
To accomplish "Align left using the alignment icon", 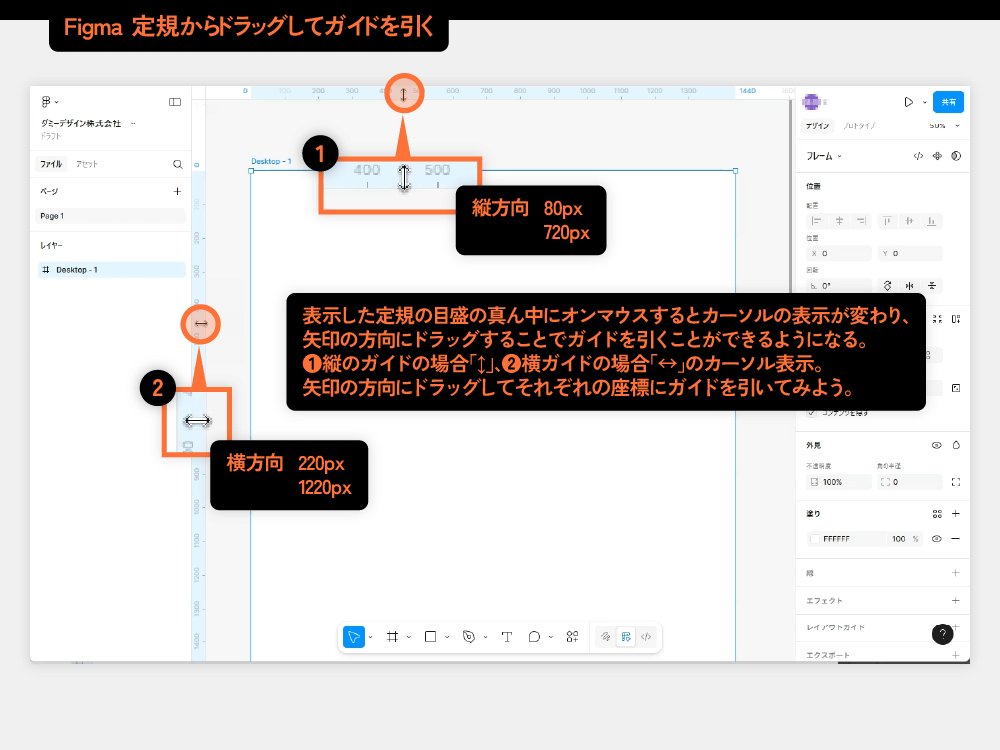I will pos(816,221).
